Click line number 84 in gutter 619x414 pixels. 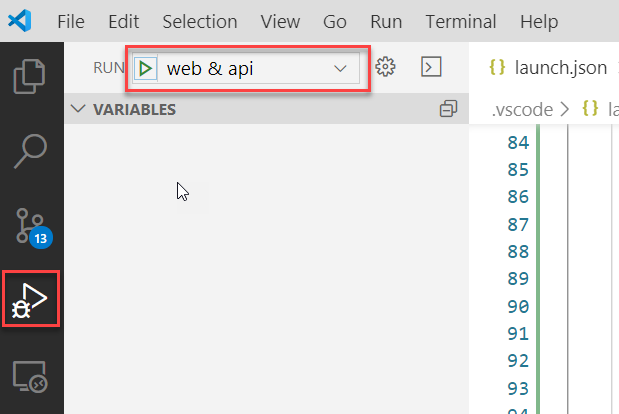click(518, 142)
